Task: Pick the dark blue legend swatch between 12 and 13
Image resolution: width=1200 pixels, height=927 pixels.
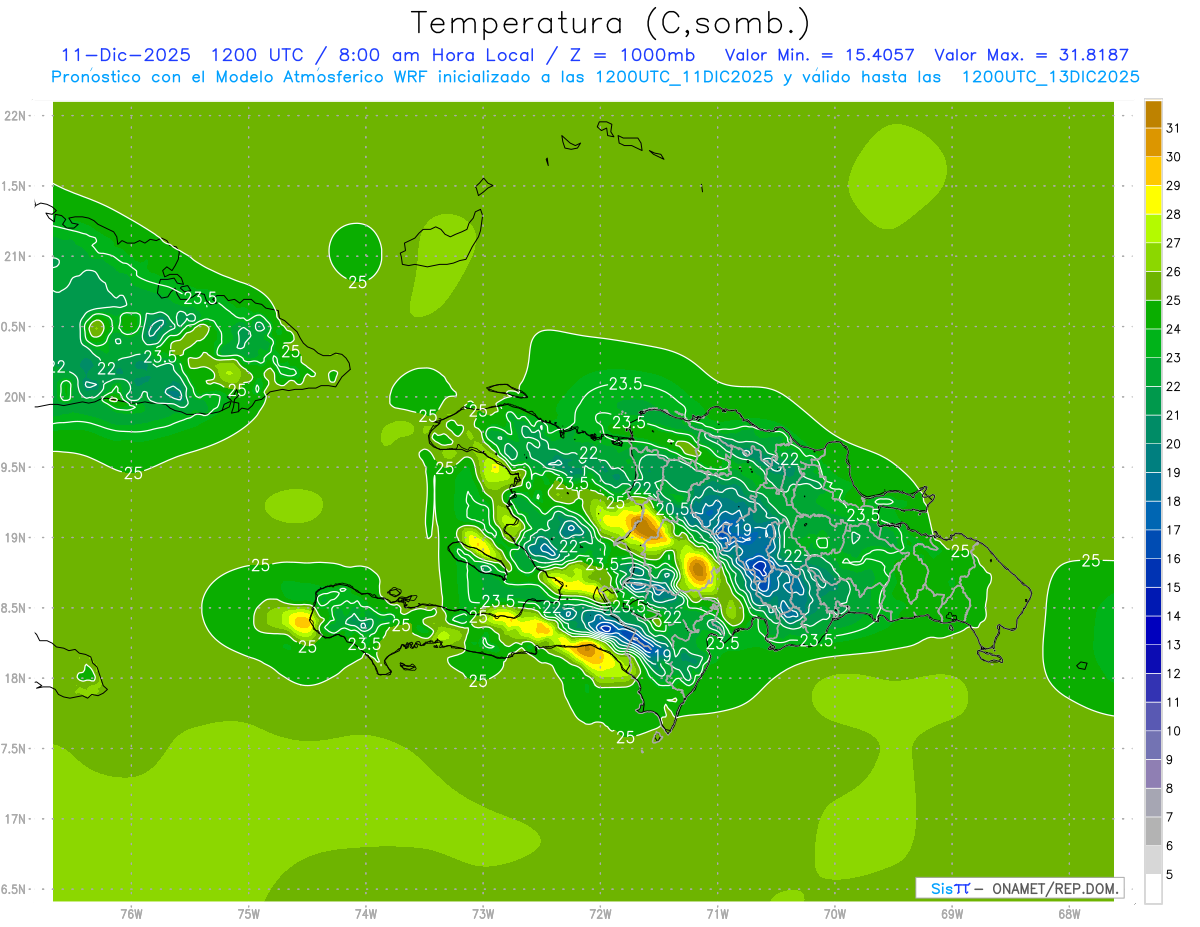Action: 1153,660
